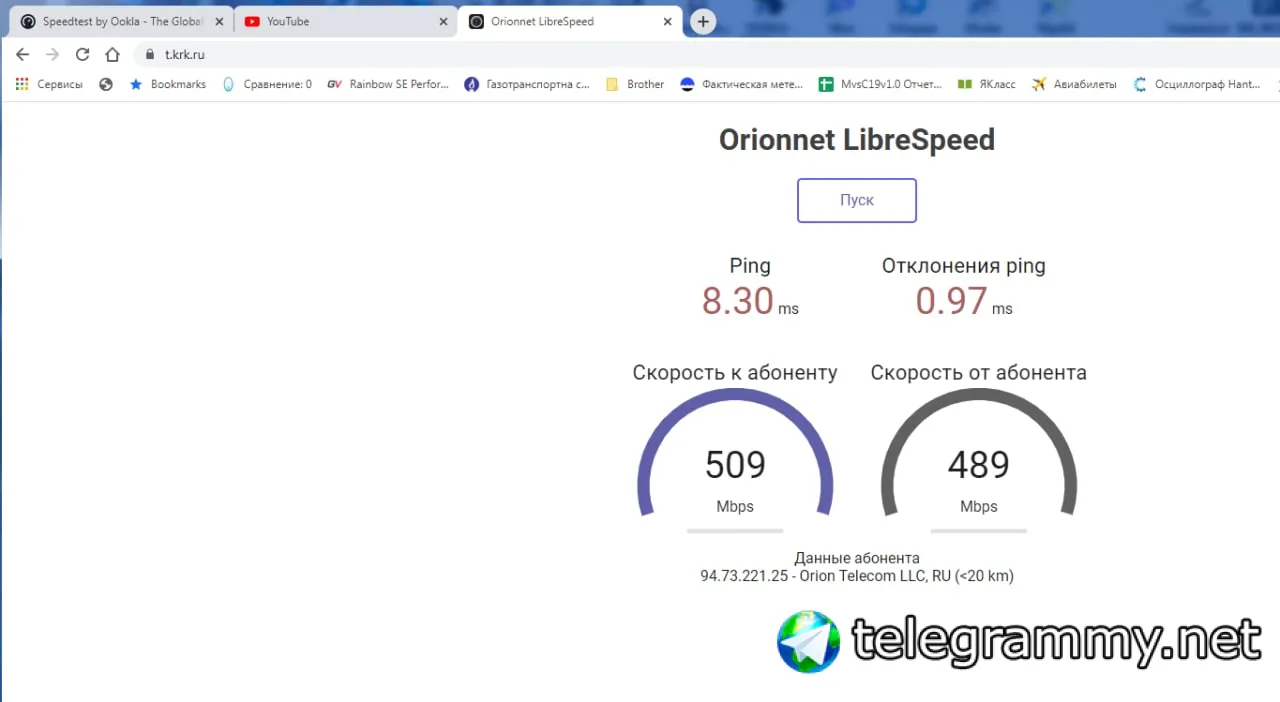Click the Отклонения ping label
1280x702 pixels.
[964, 266]
